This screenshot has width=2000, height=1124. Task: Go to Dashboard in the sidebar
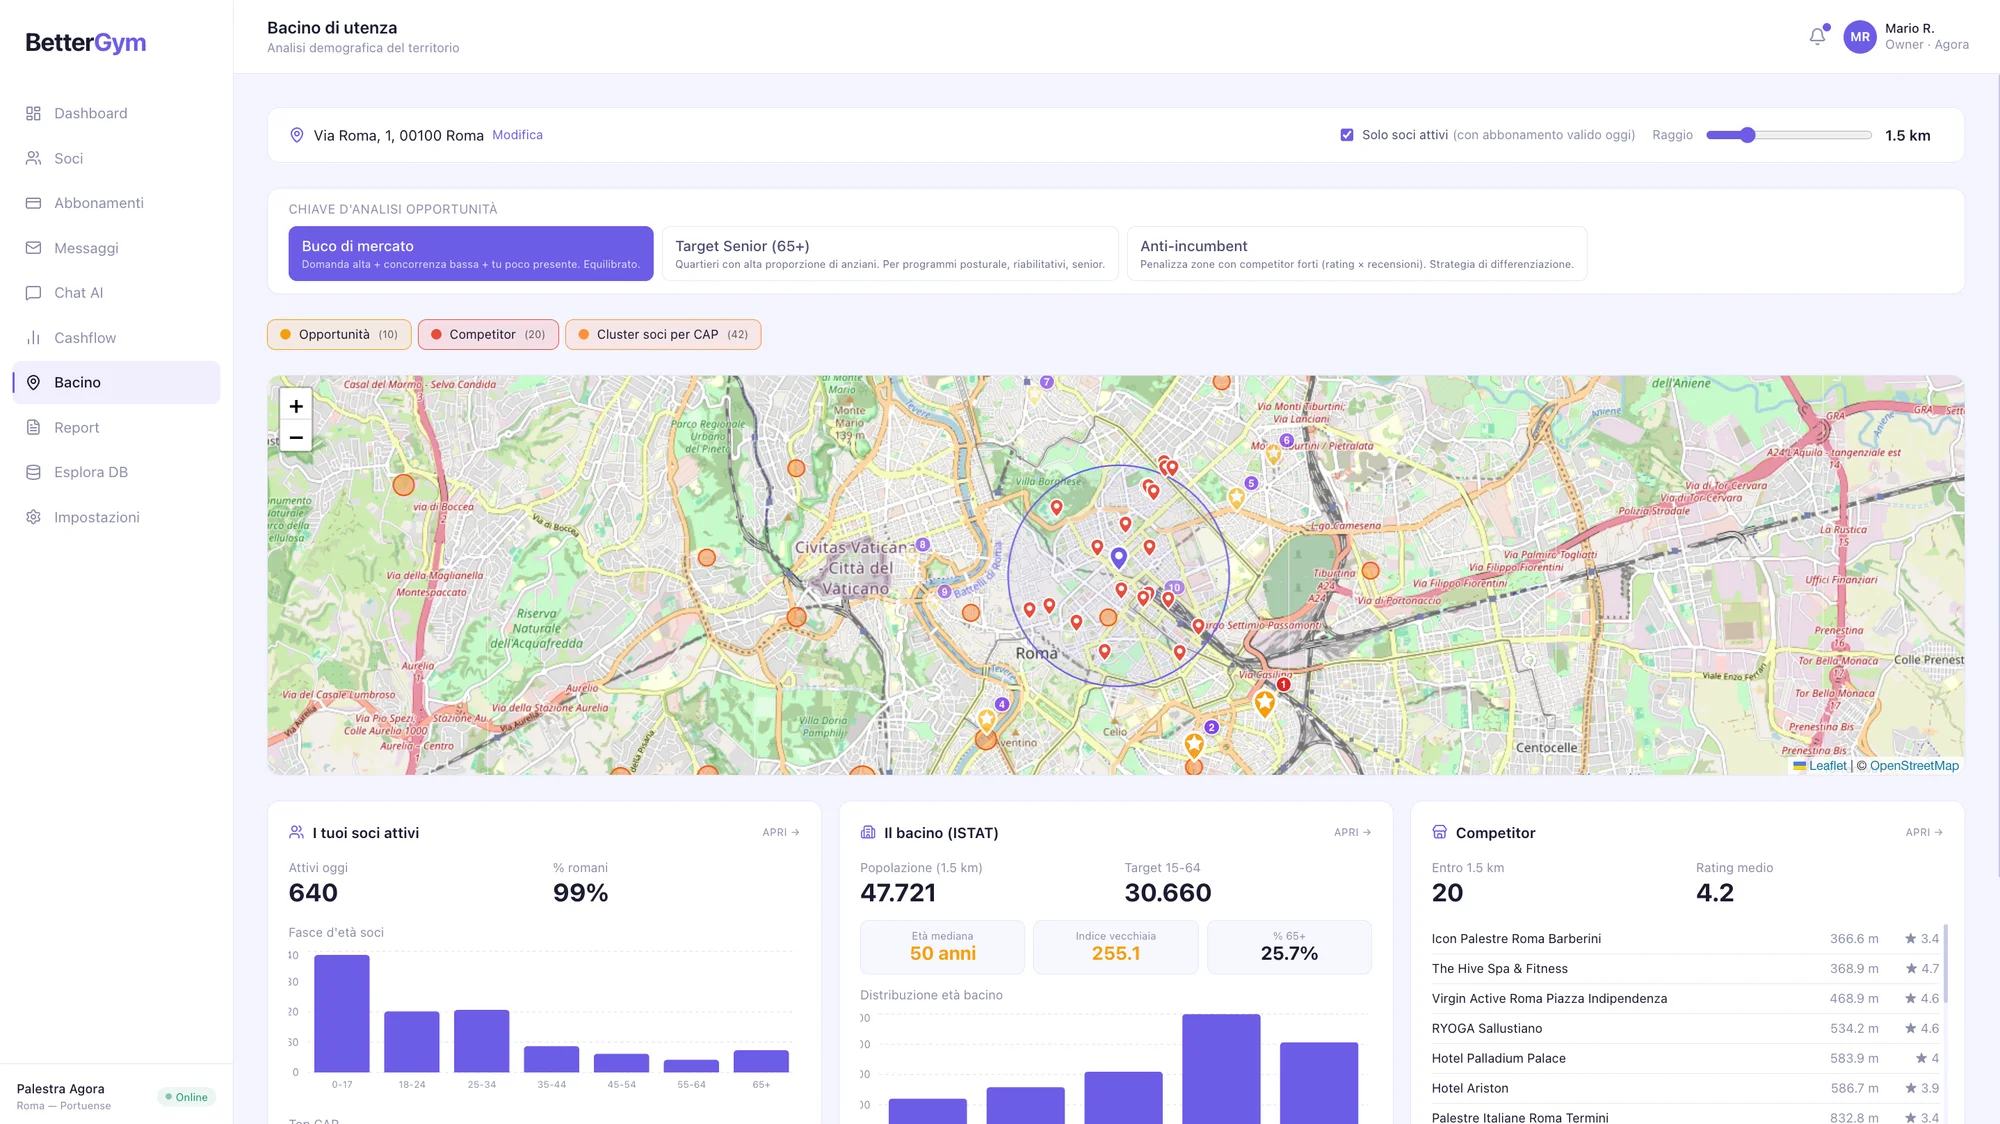116,113
